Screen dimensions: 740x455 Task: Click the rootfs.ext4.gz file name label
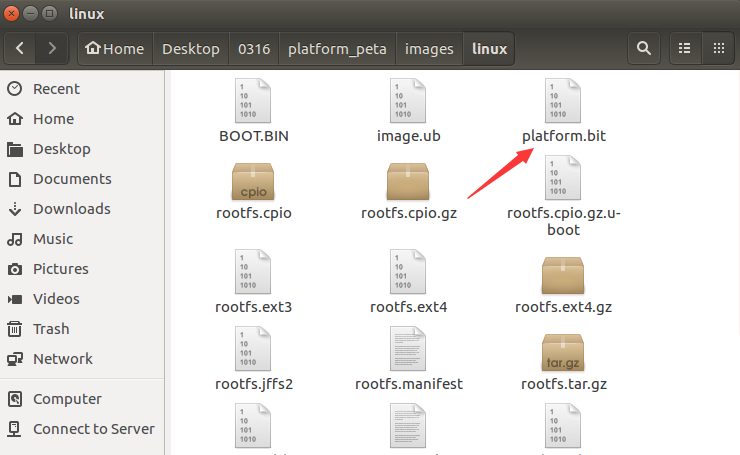coord(563,307)
